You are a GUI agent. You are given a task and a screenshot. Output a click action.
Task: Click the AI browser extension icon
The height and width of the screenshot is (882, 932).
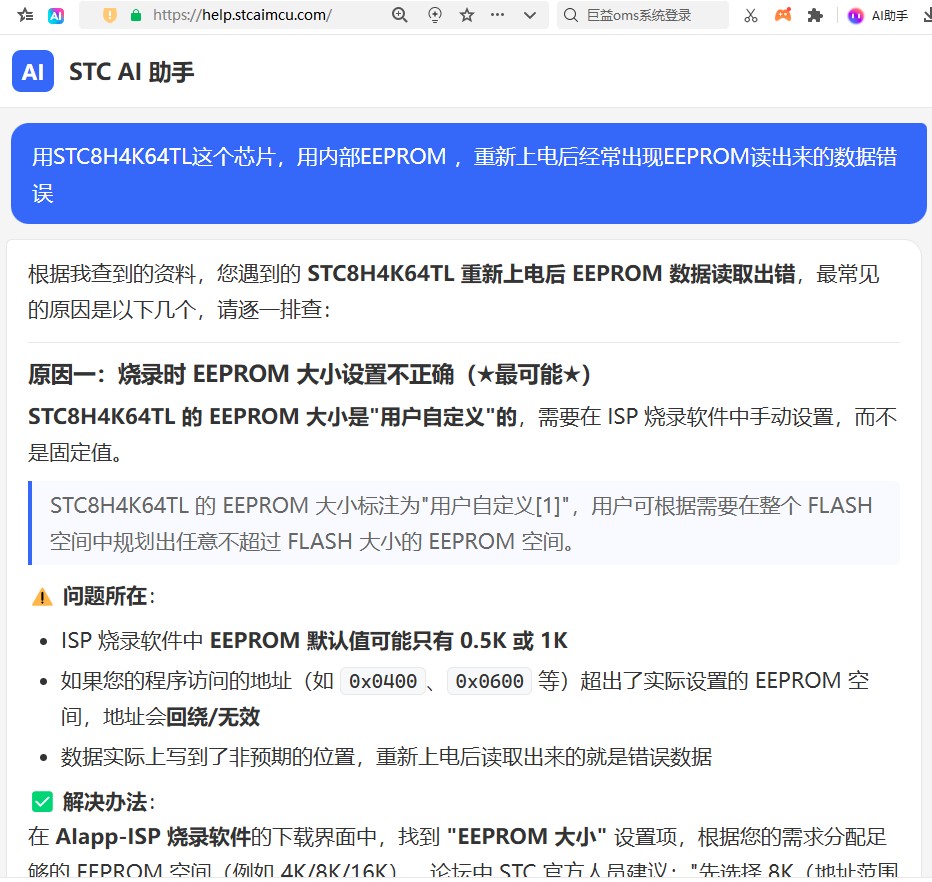coord(56,15)
